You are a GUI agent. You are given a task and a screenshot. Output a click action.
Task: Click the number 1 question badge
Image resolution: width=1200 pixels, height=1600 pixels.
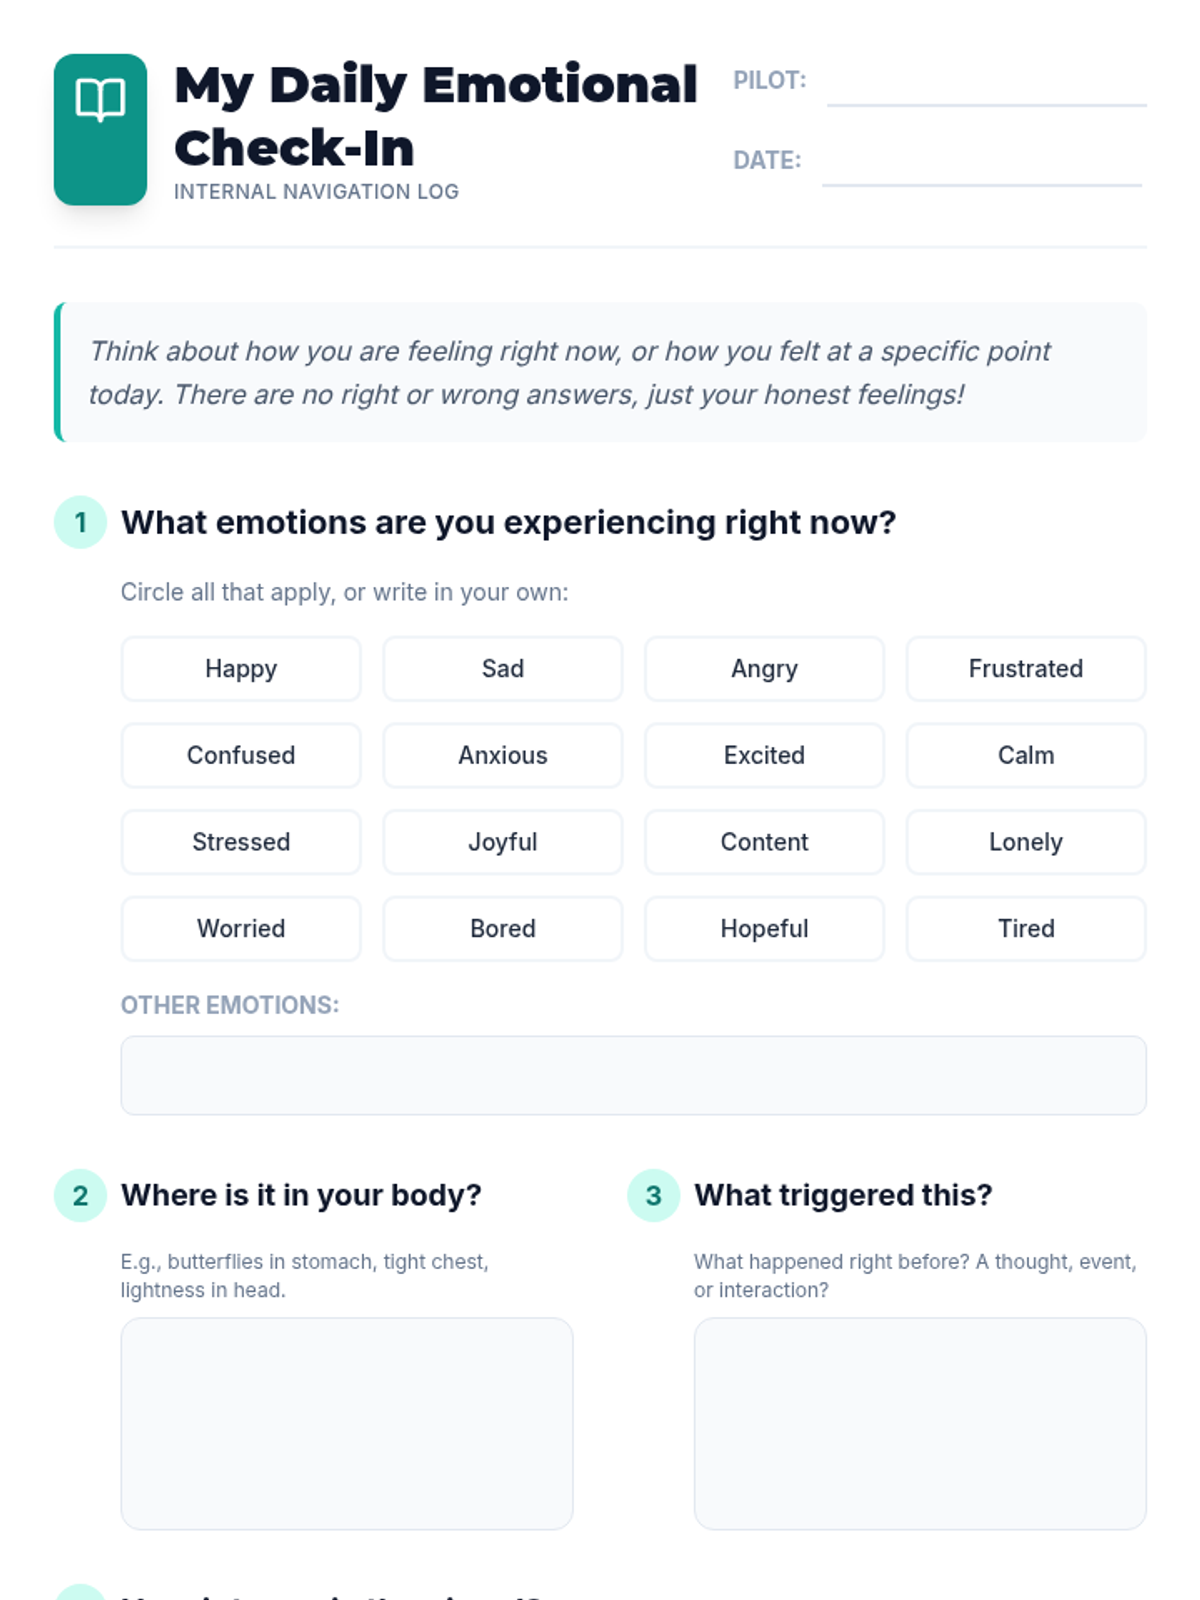(x=80, y=522)
